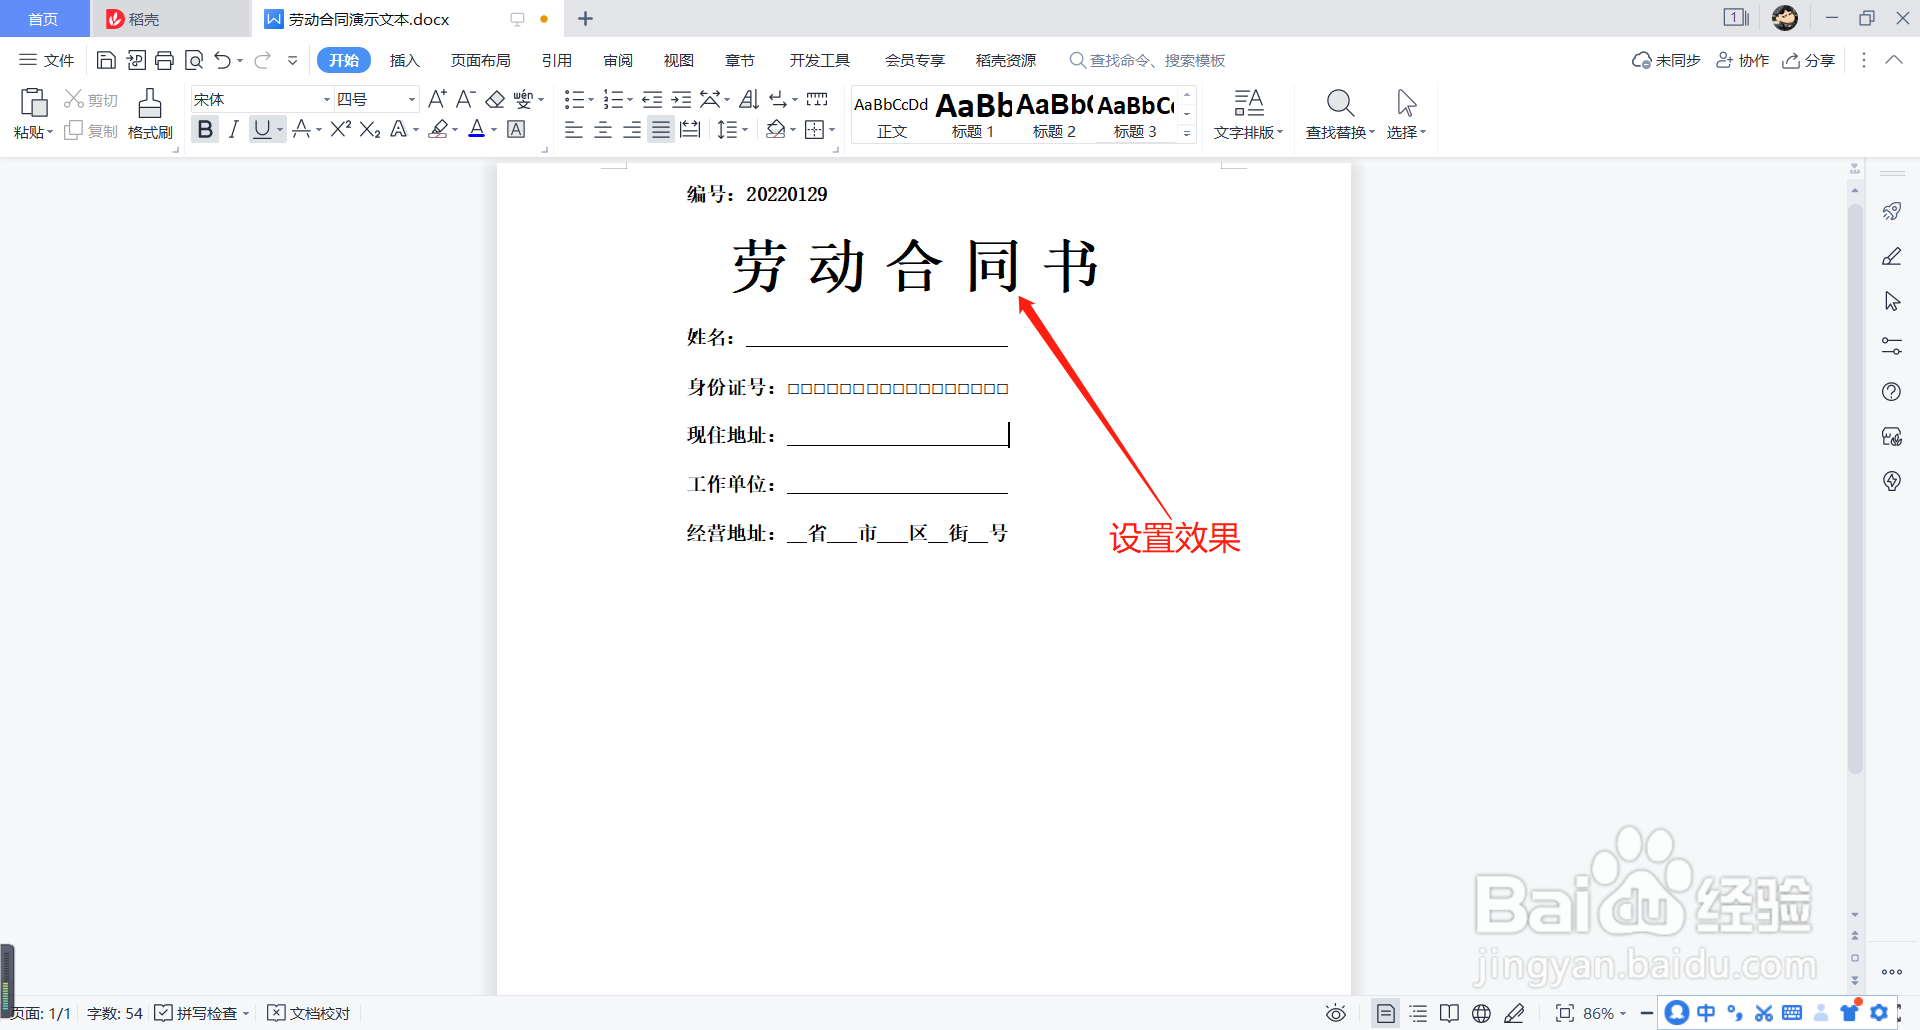The width and height of the screenshot is (1920, 1030).
Task: Toggle reading mode book icon
Action: pyautogui.click(x=1449, y=1013)
